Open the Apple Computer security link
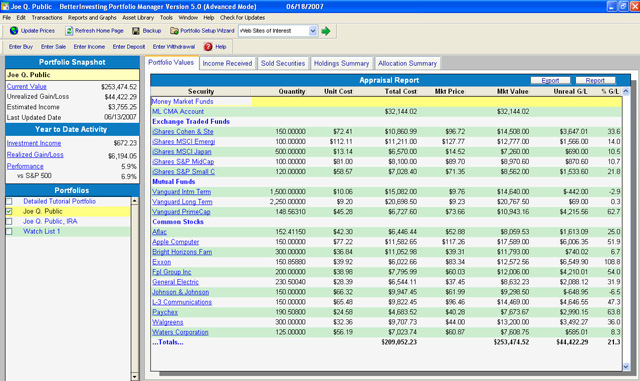Viewport: 640px width, 381px height. pyautogui.click(x=176, y=242)
